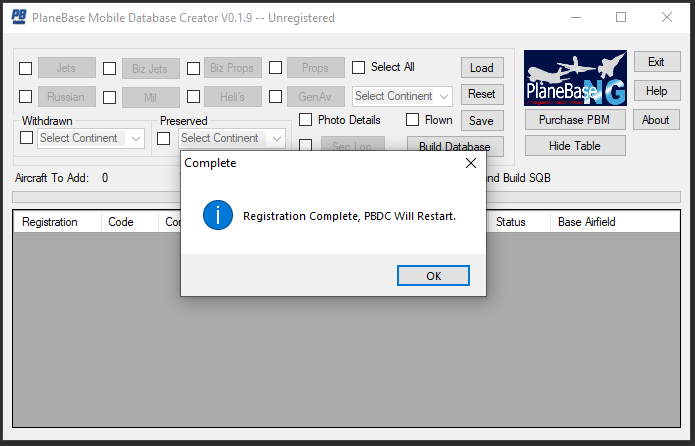Click the Purchase PBM button
Viewport: 695px width, 446px height.
tap(575, 120)
